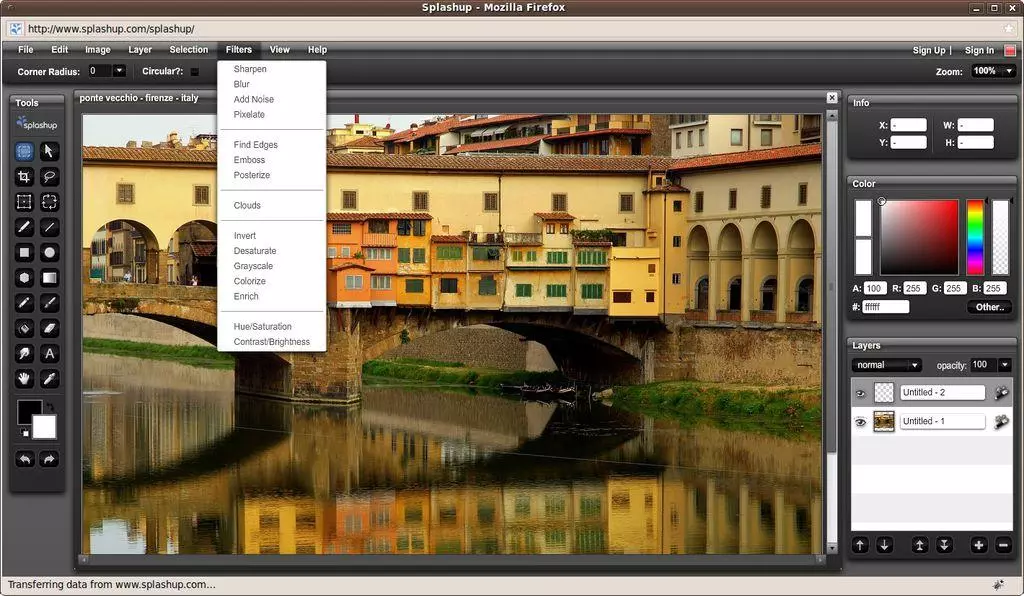The height and width of the screenshot is (596, 1024).
Task: Expand the Zoom percentage dropdown
Action: [x=1008, y=71]
